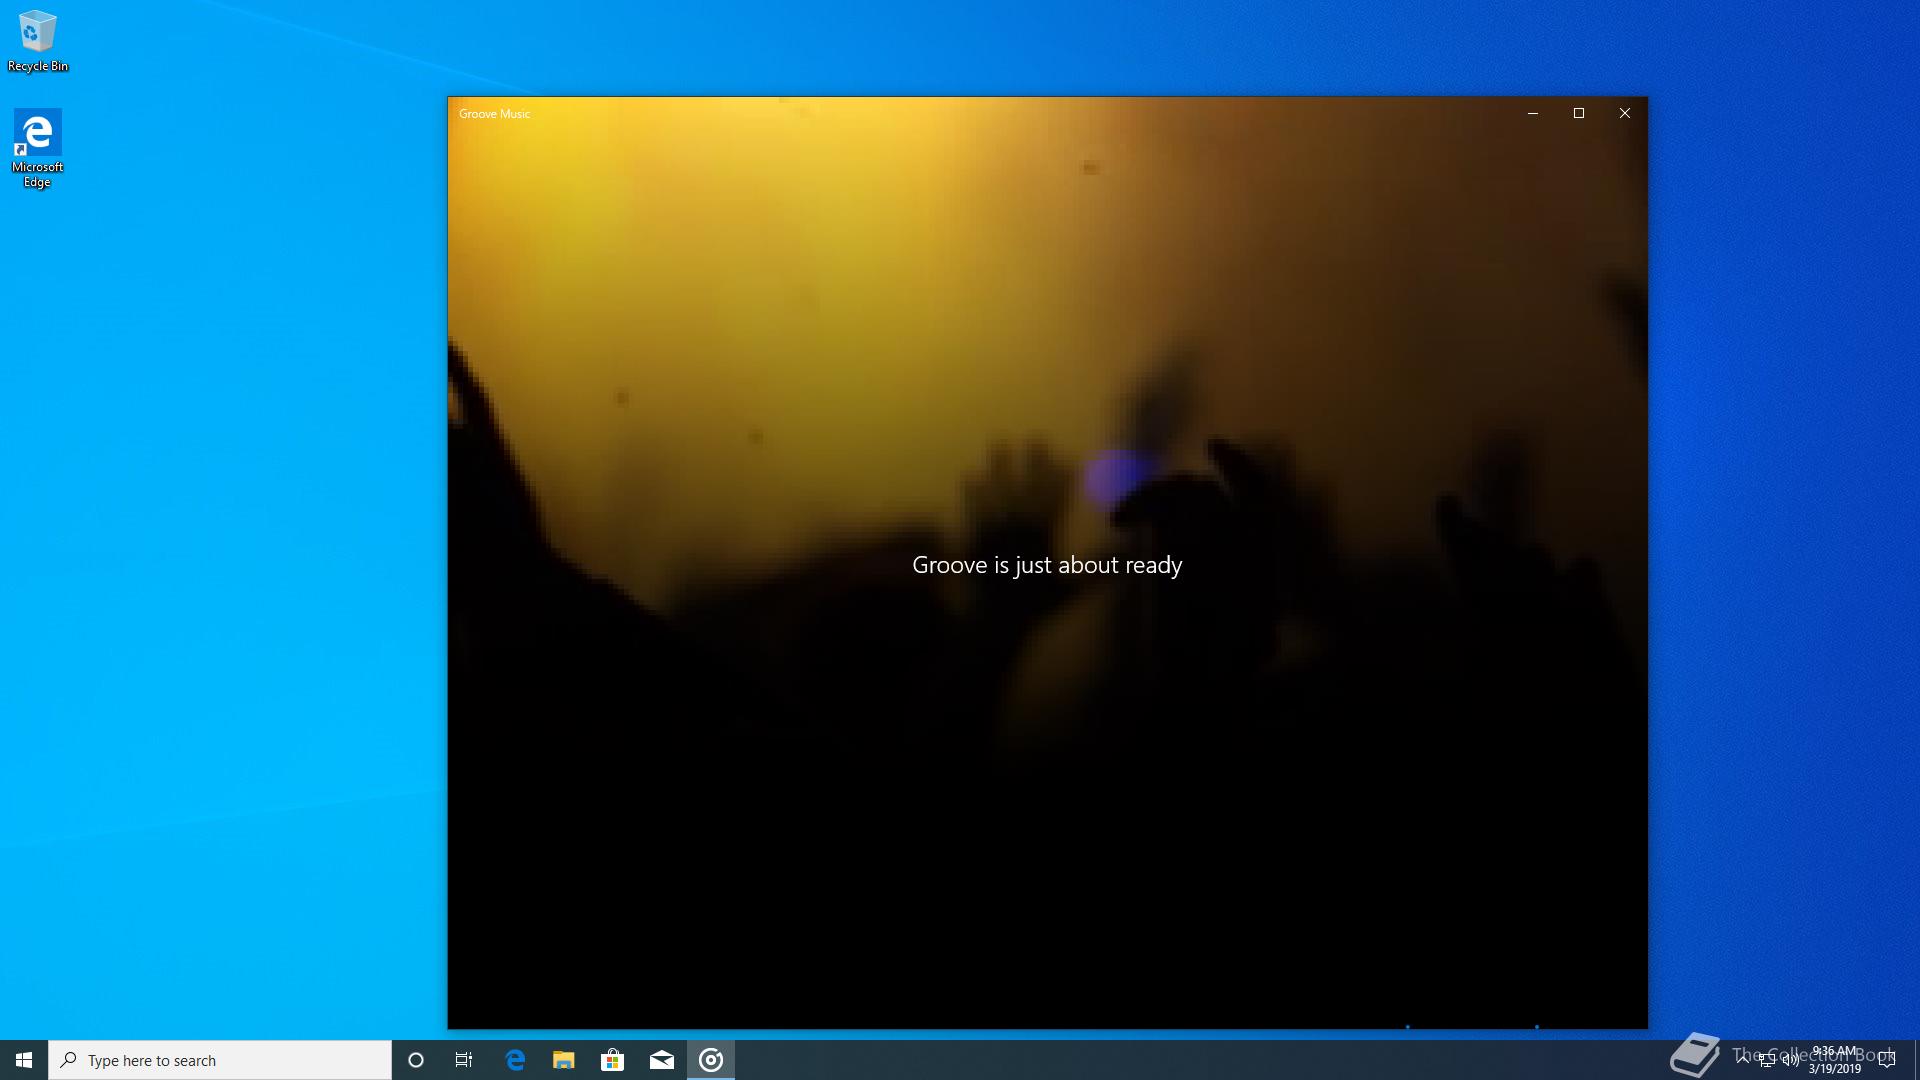Open the Action Center notifications icon
Viewport: 1920px width, 1080px height.
click(x=1888, y=1060)
